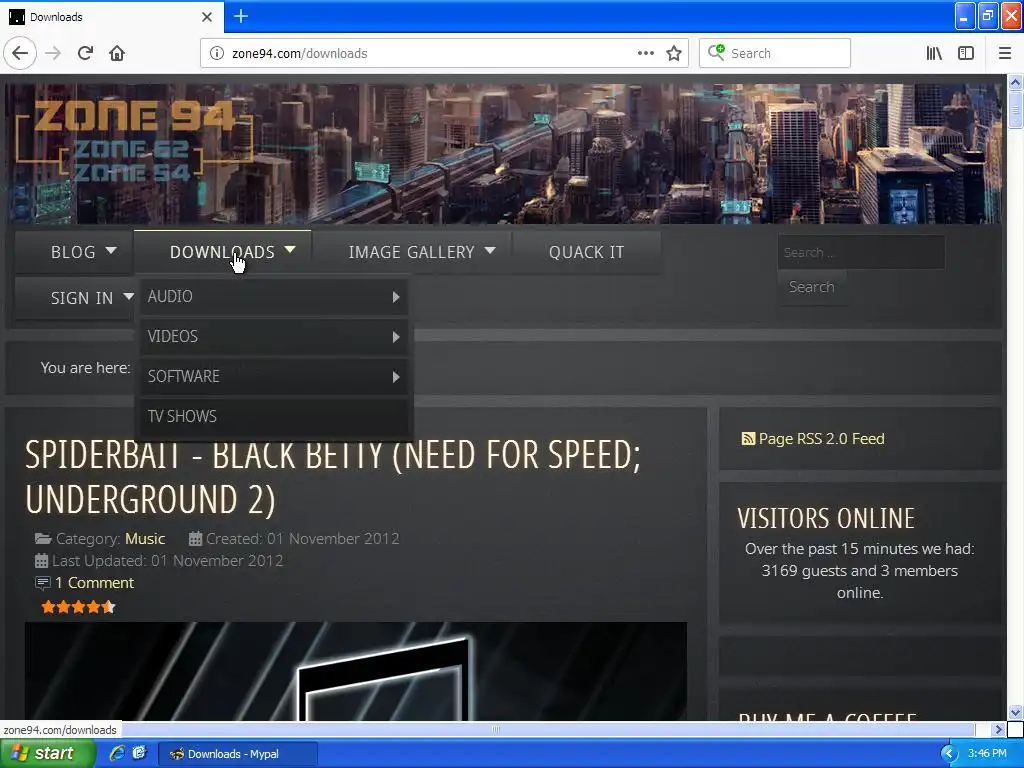Click the horizontal scrollbar right arrow
This screenshot has height=768, width=1024.
(998, 729)
